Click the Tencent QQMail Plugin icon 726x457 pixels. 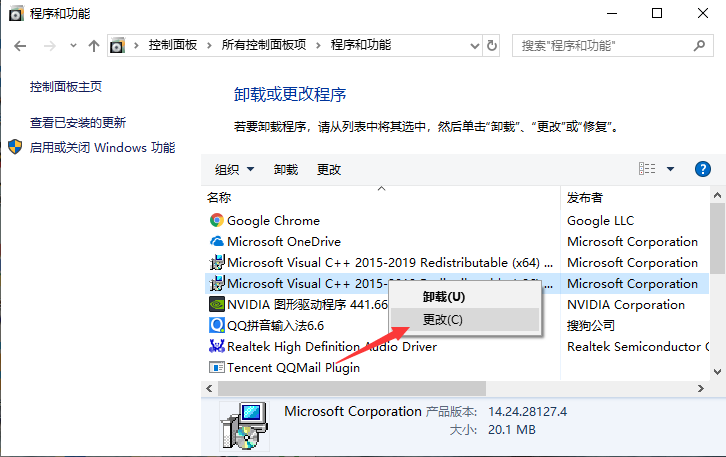pos(216,368)
